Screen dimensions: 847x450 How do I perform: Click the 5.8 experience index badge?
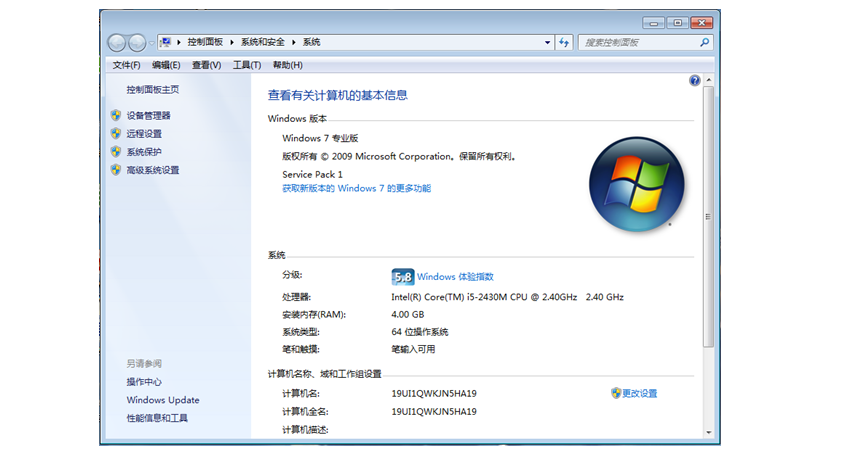(402, 277)
